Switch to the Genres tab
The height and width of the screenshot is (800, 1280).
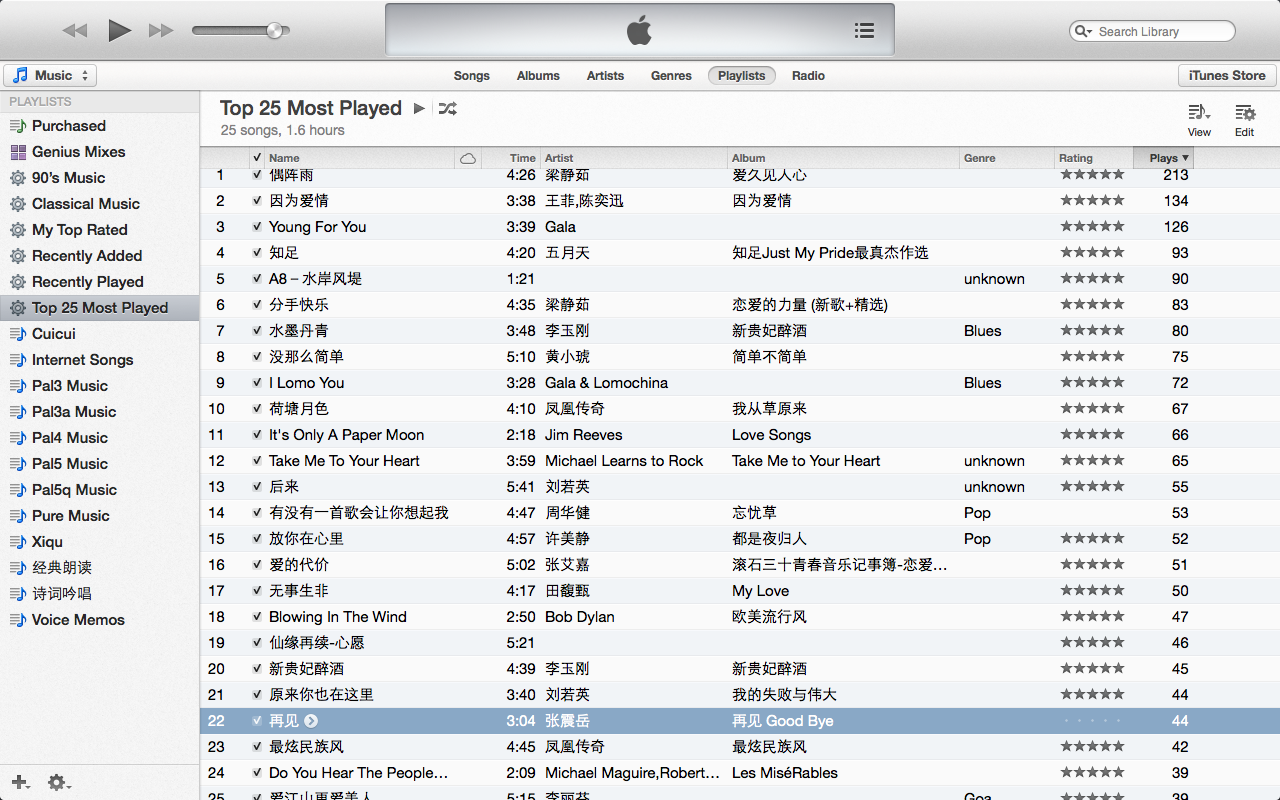671,75
